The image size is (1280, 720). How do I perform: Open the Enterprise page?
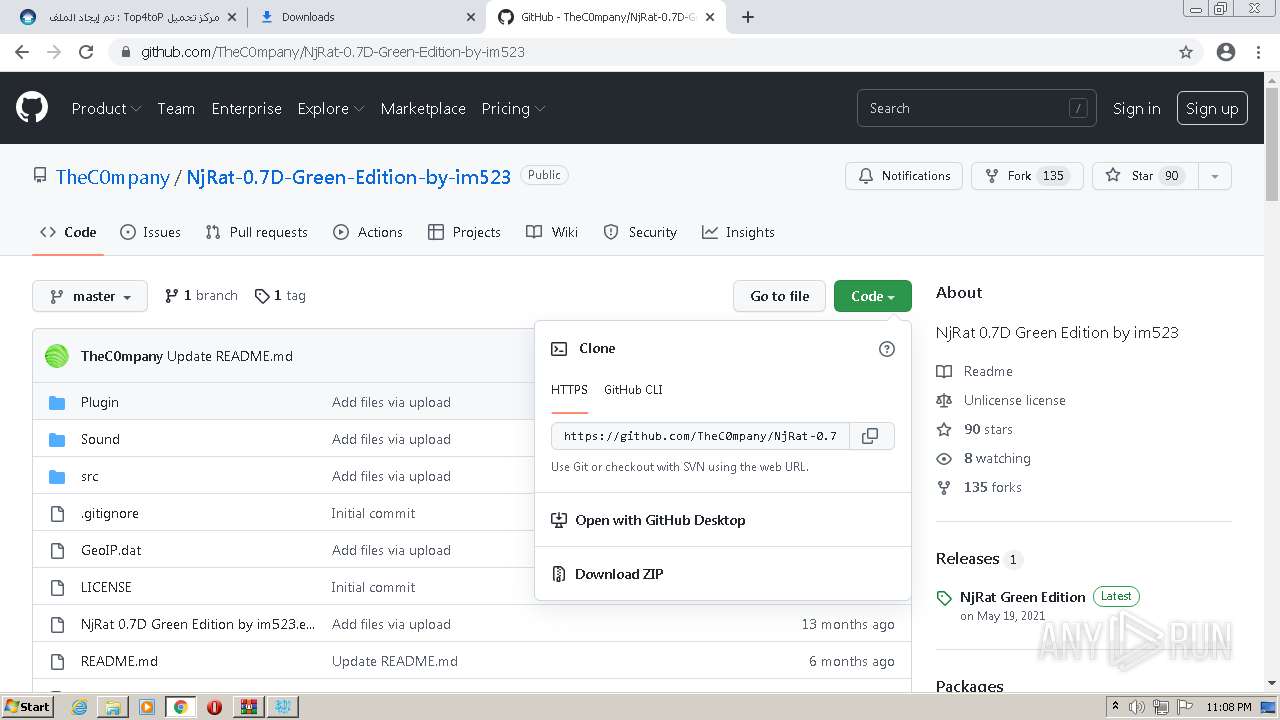tap(246, 109)
